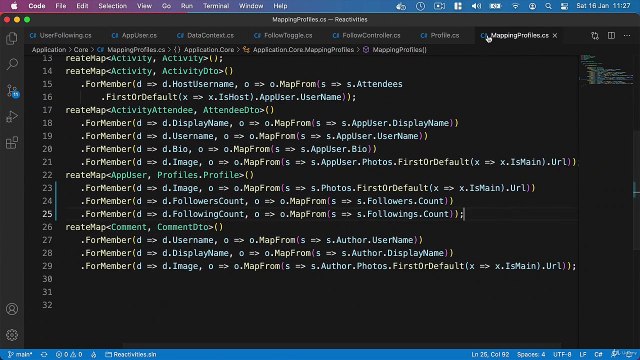Image resolution: width=640 pixels, height=360 pixels.
Task: Click the flame icon in status bar
Action: (93, 354)
